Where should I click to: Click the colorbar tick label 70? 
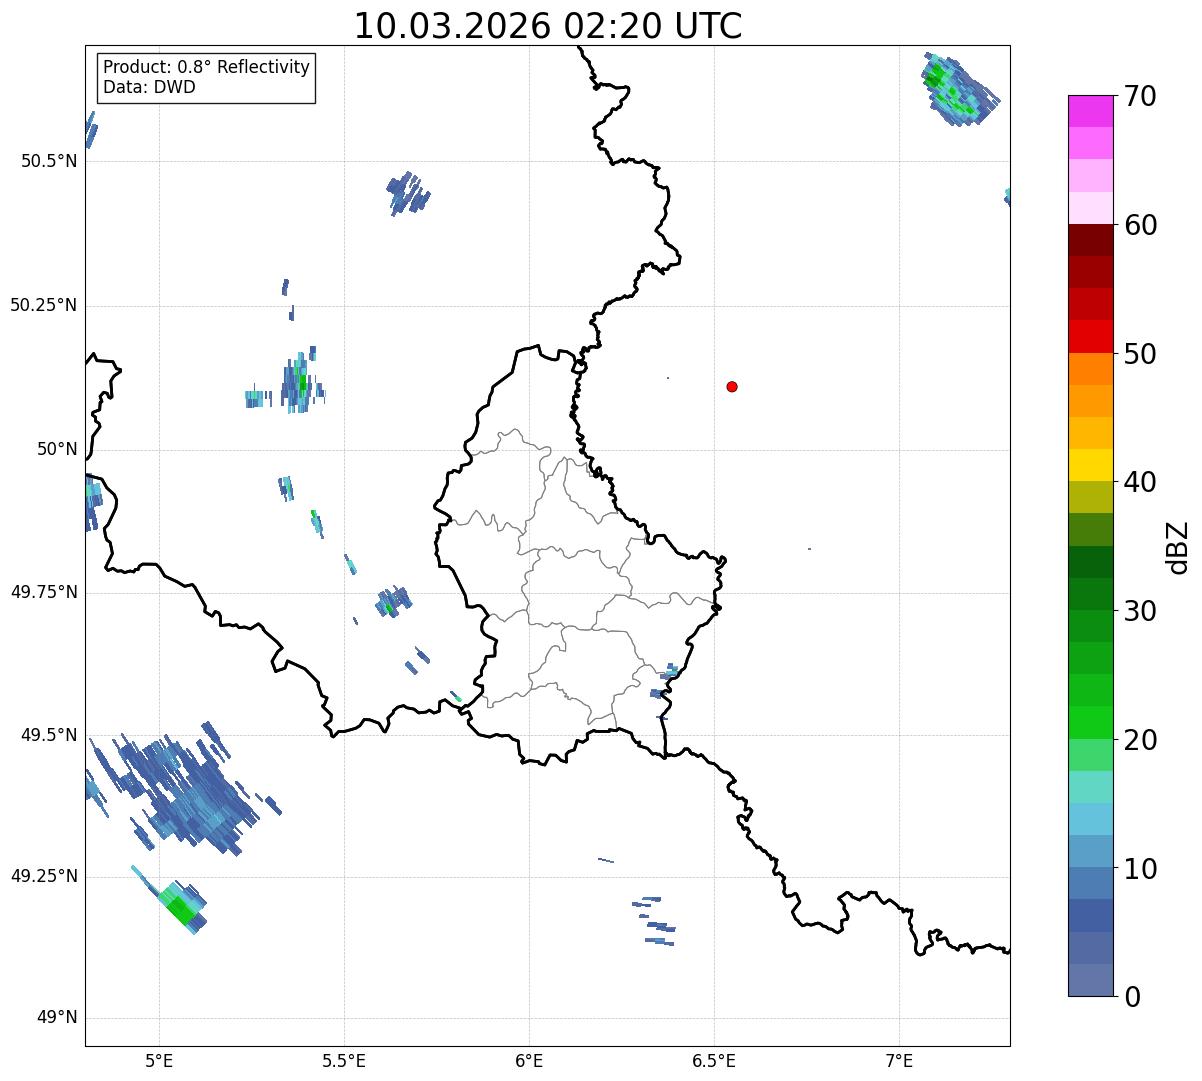click(x=1141, y=97)
